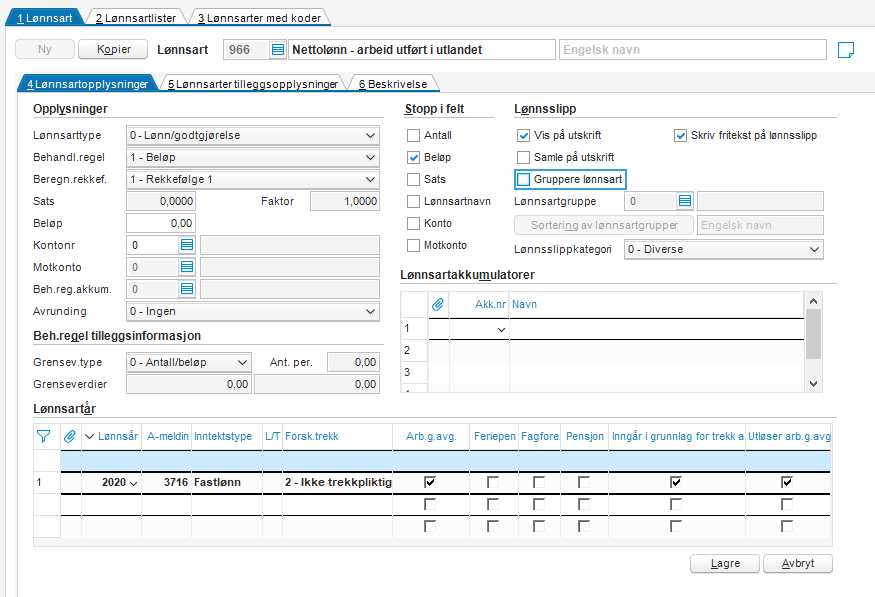
Task: Click the chevron beside Lønnsår column header
Action: click(x=89, y=436)
